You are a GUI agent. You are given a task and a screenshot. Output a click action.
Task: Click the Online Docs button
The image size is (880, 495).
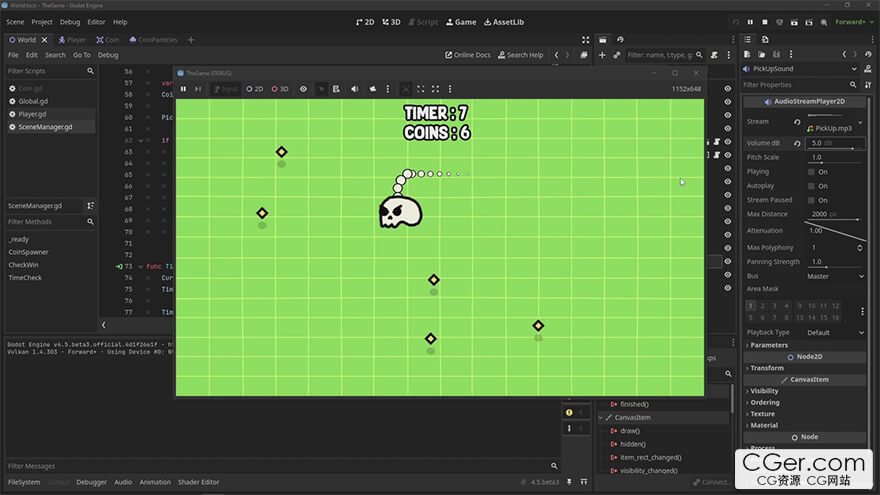click(468, 55)
